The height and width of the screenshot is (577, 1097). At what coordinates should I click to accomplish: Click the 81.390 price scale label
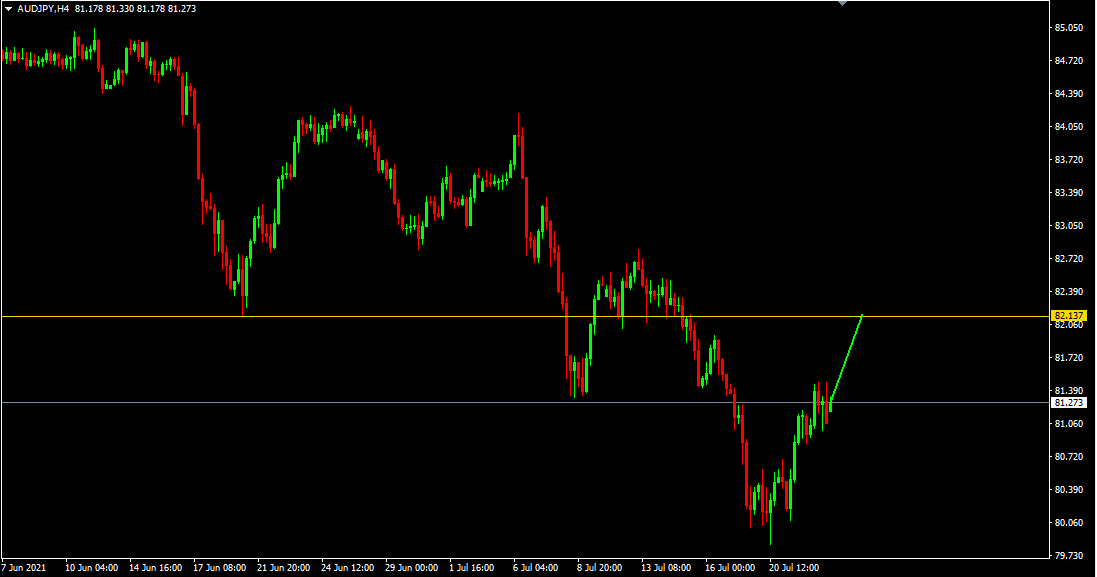point(1069,391)
